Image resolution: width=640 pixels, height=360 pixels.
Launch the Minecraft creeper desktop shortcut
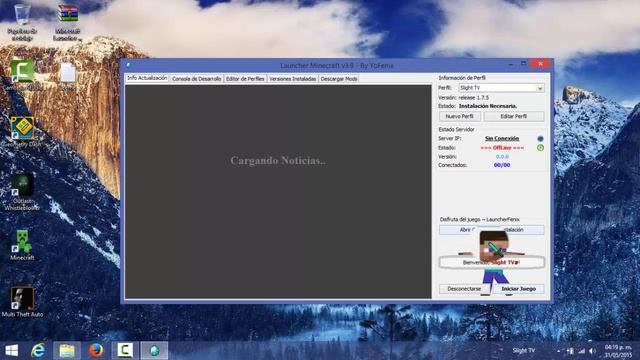(22, 244)
